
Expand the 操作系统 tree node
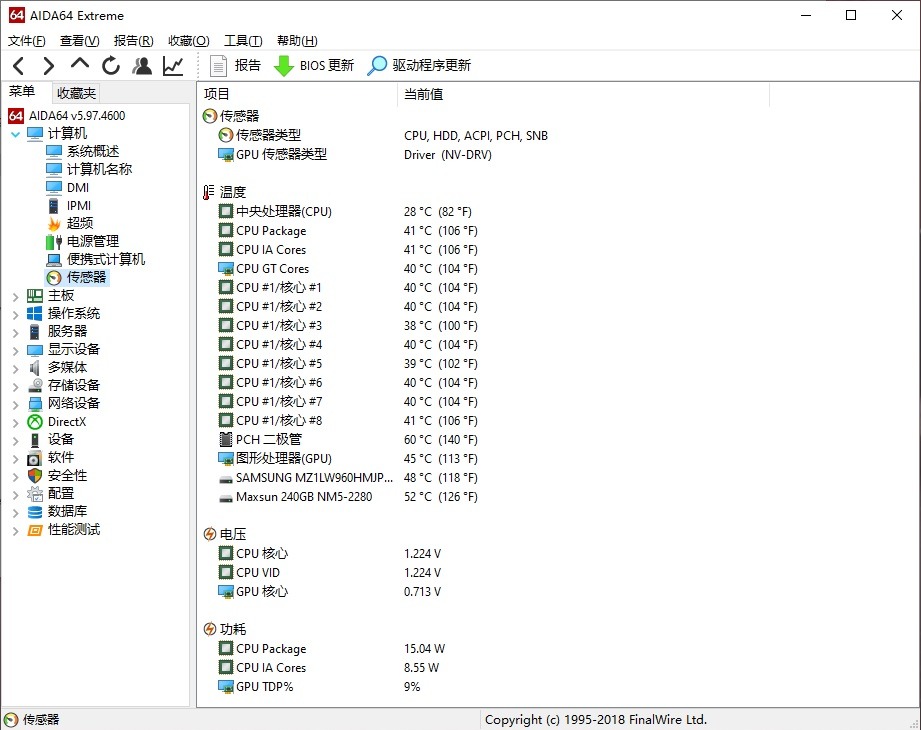[x=15, y=315]
